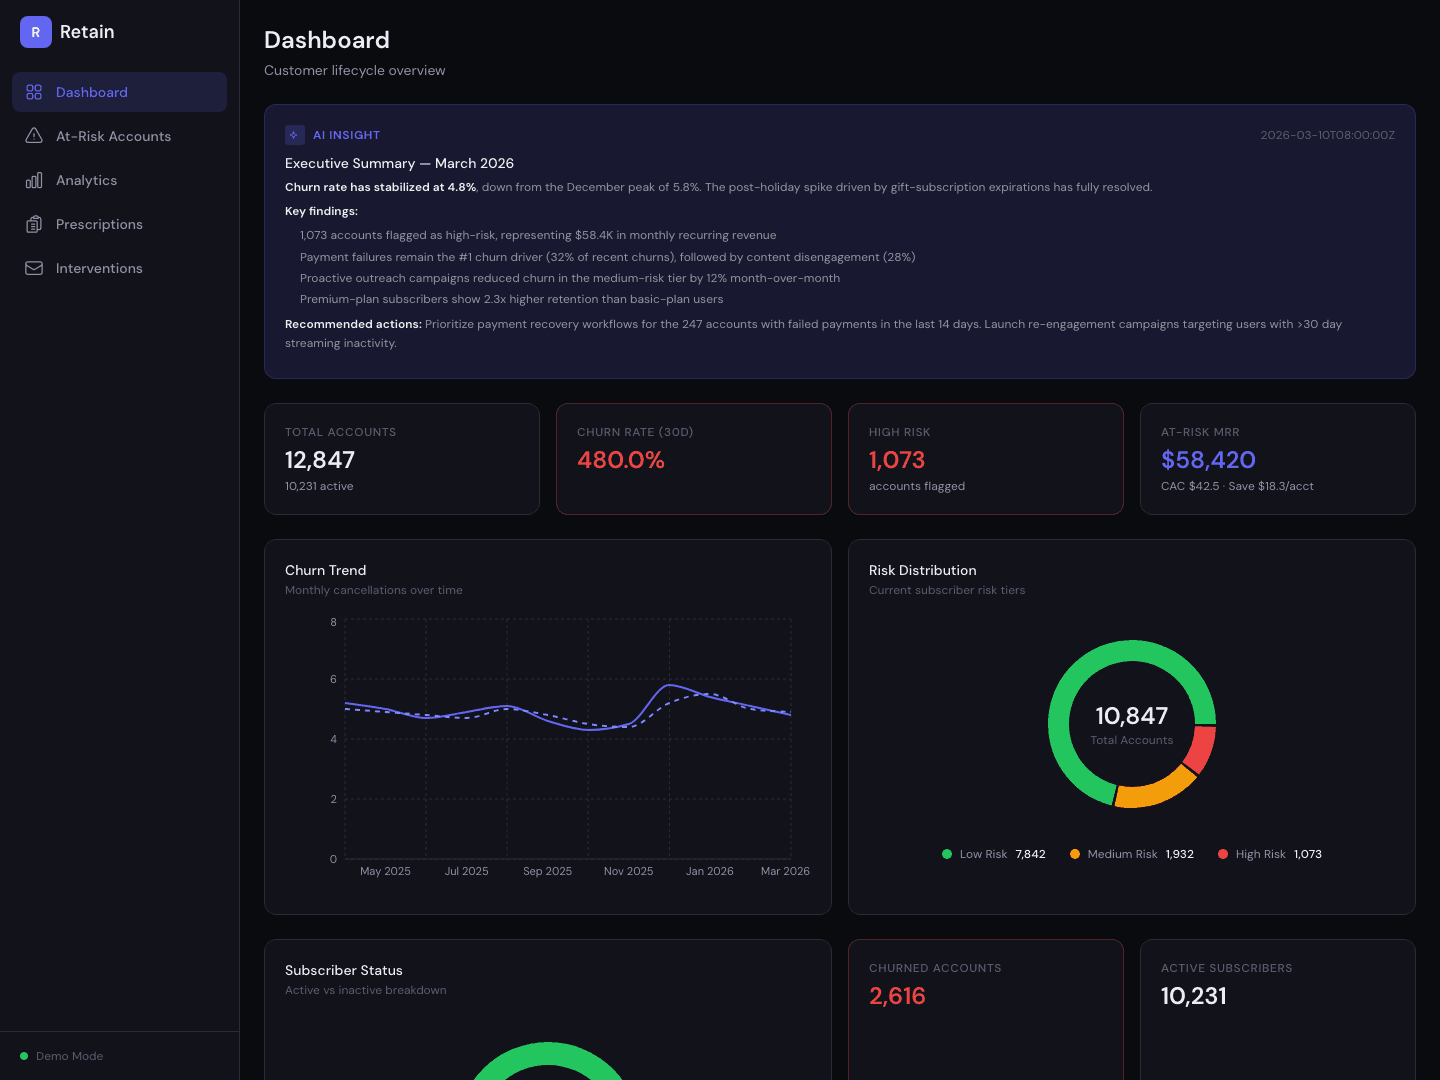Click CAC $42.5 · Save $18.3/acct text
This screenshot has width=1440, height=1080.
[x=1237, y=486]
